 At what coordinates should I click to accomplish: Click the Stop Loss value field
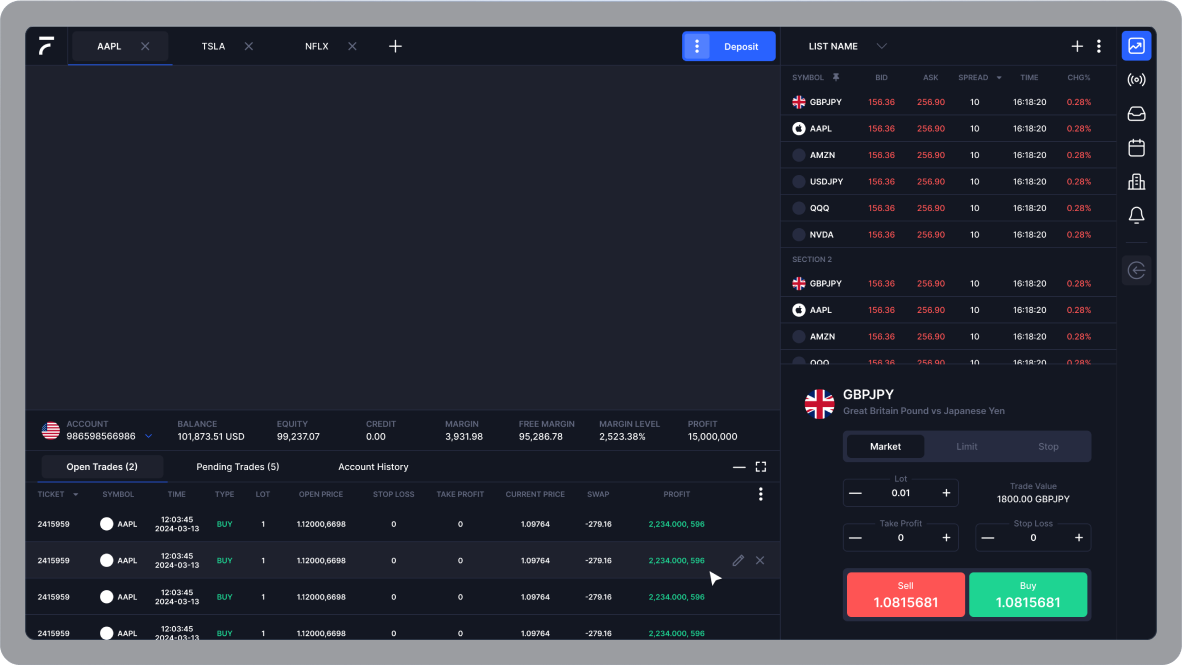pyautogui.click(x=1033, y=538)
